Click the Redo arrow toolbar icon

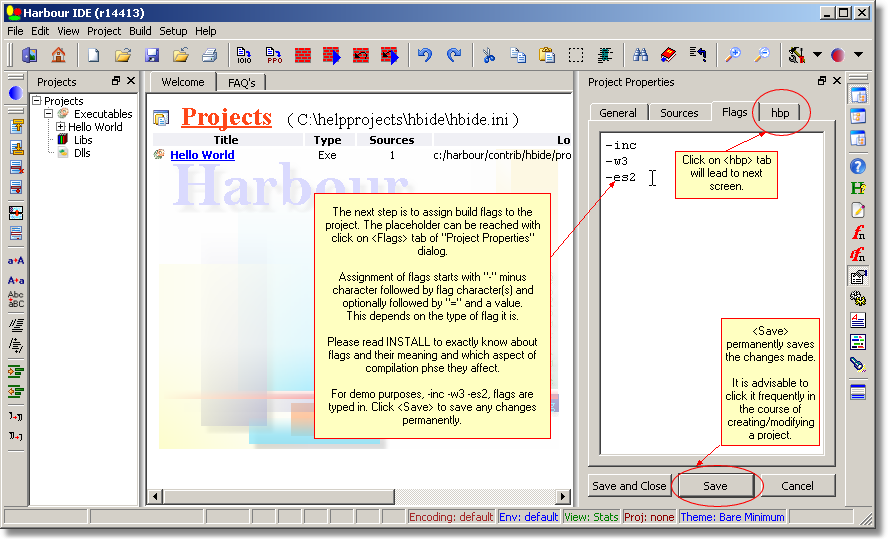[454, 55]
